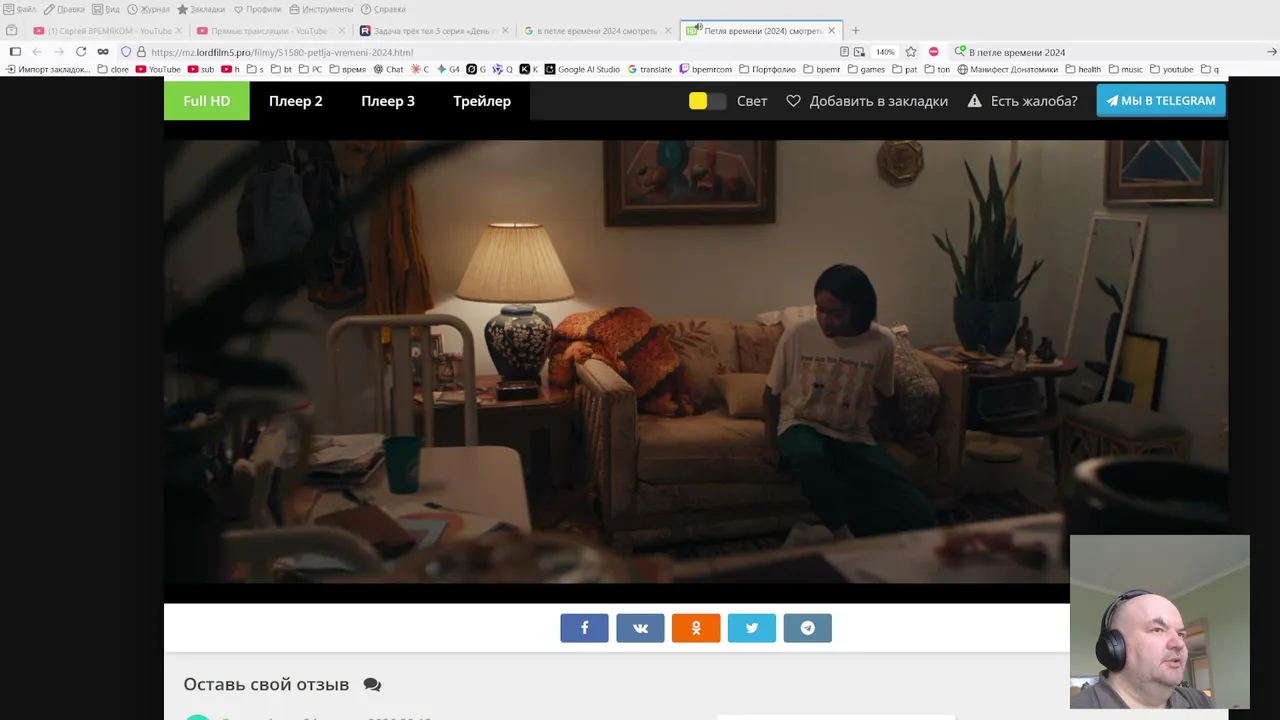Viewport: 1280px width, 720px height.
Task: Open the Справка menu
Action: coord(383,9)
